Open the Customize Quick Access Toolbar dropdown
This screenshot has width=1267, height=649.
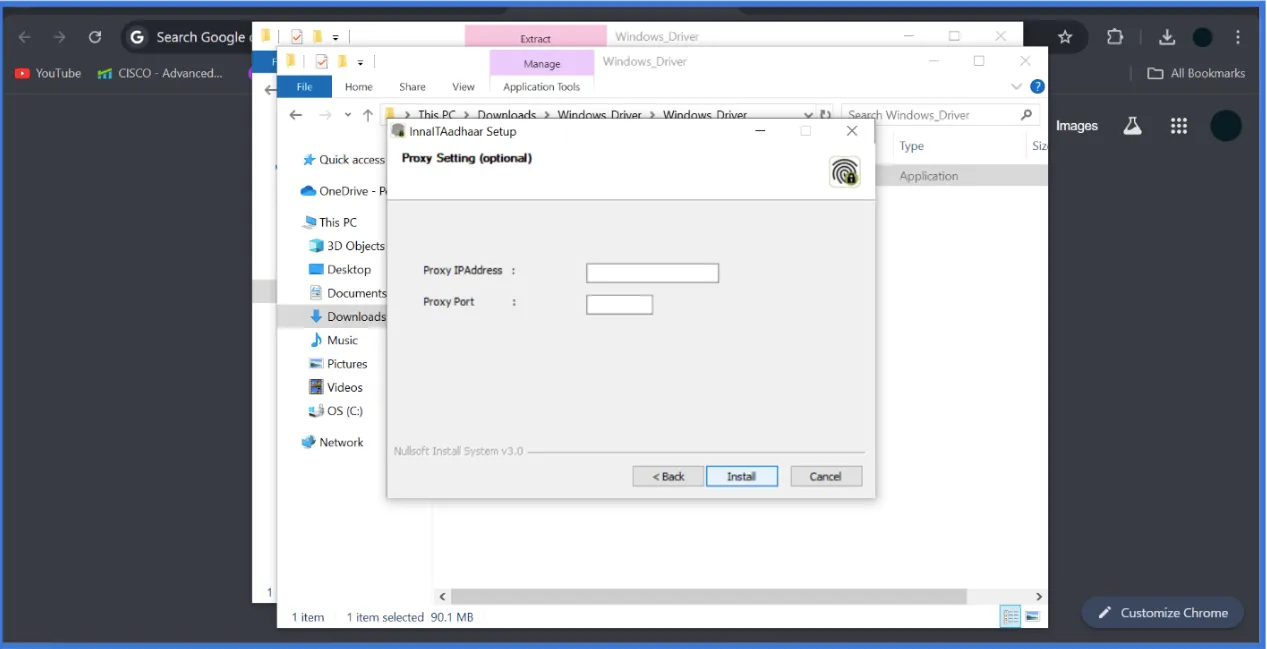[361, 62]
